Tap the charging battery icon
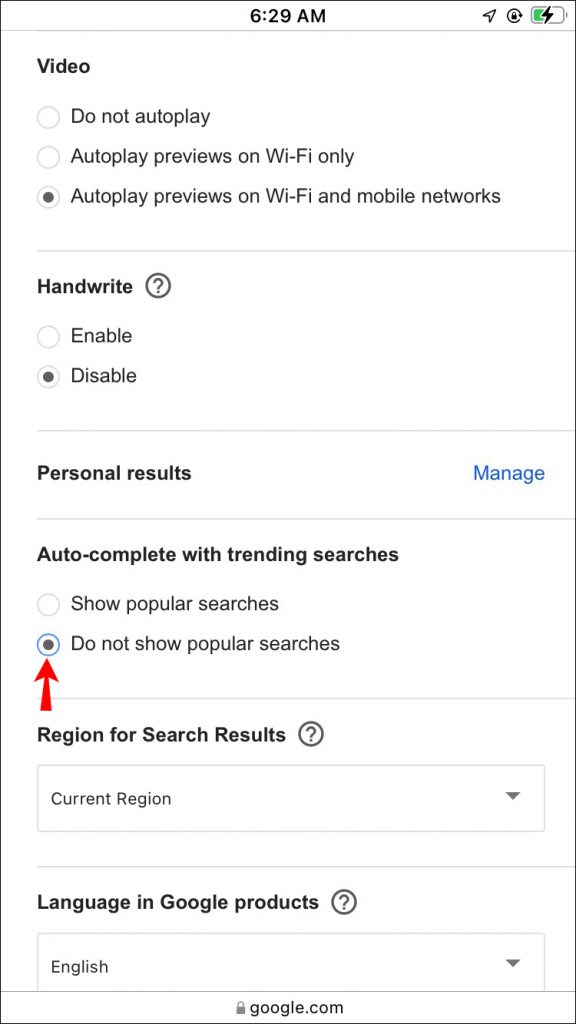This screenshot has height=1024, width=576. [543, 15]
